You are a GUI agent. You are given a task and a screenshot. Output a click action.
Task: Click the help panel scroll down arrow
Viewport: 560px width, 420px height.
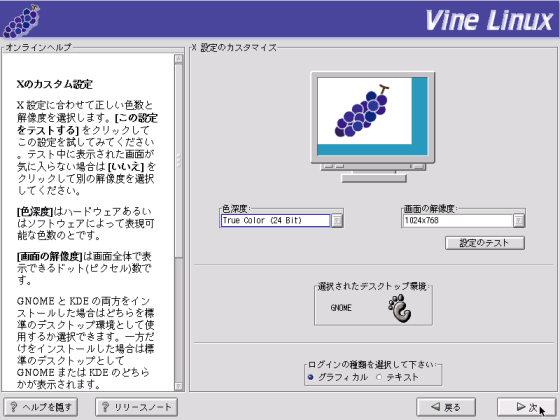pyautogui.click(x=179, y=386)
